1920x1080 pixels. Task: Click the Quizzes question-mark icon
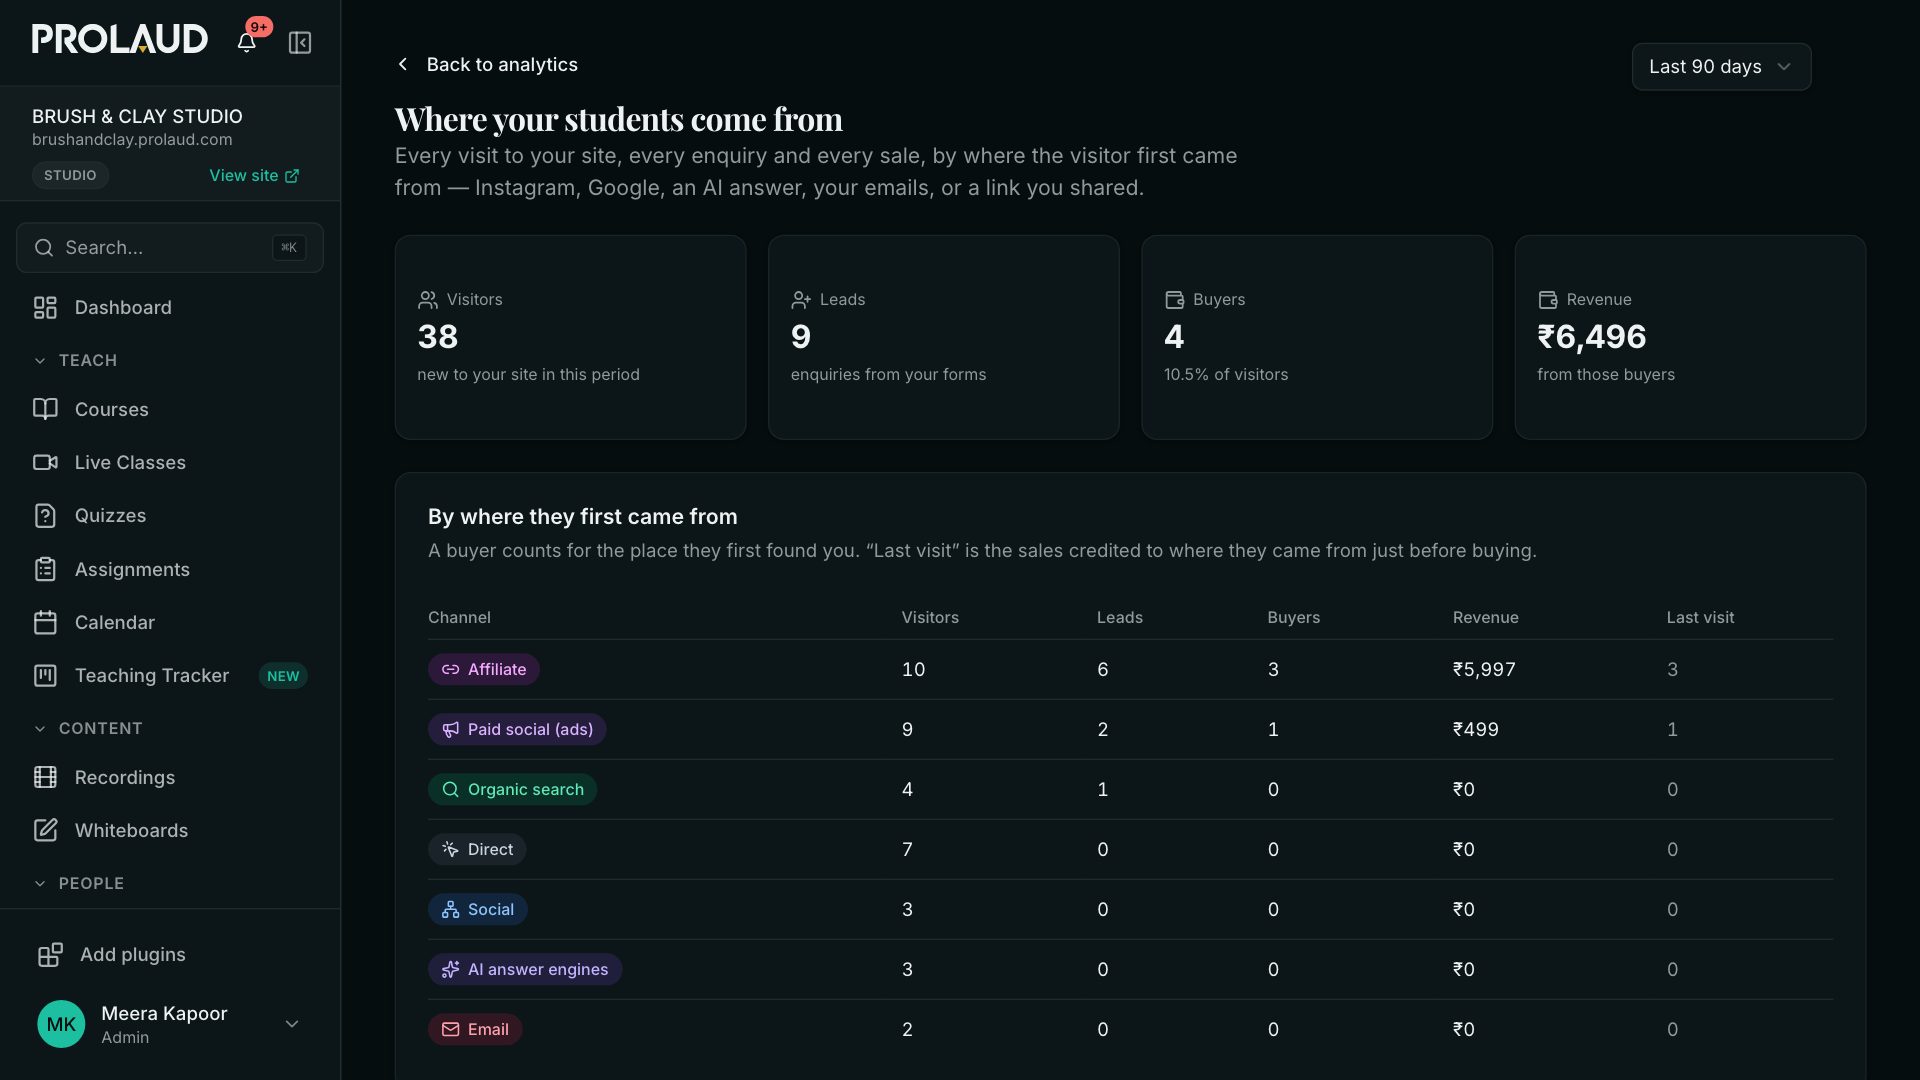point(45,516)
